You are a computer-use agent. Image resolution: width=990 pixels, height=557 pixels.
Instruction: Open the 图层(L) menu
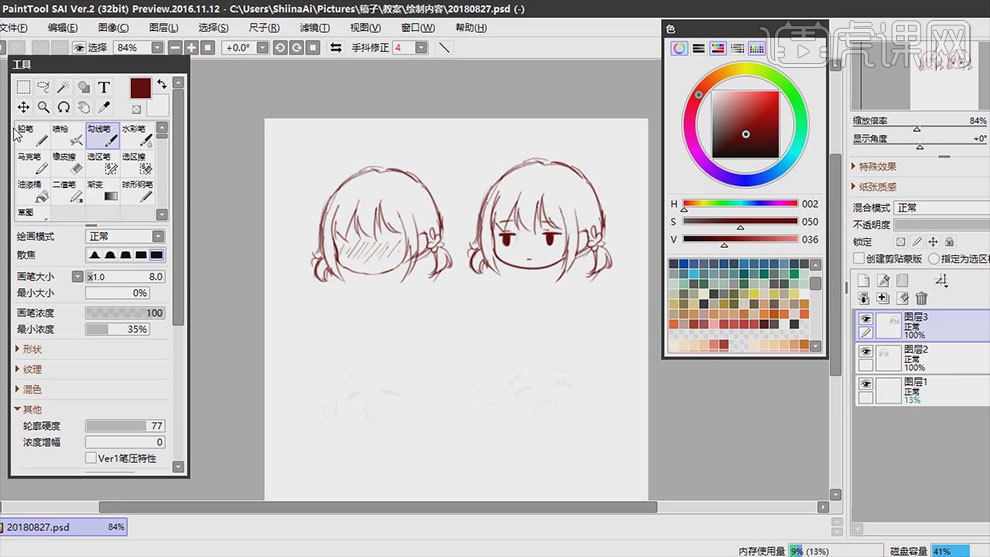point(164,28)
